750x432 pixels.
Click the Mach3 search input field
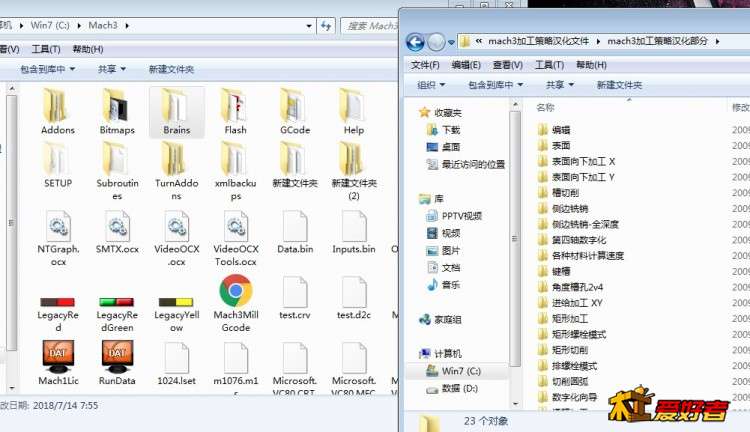point(371,26)
